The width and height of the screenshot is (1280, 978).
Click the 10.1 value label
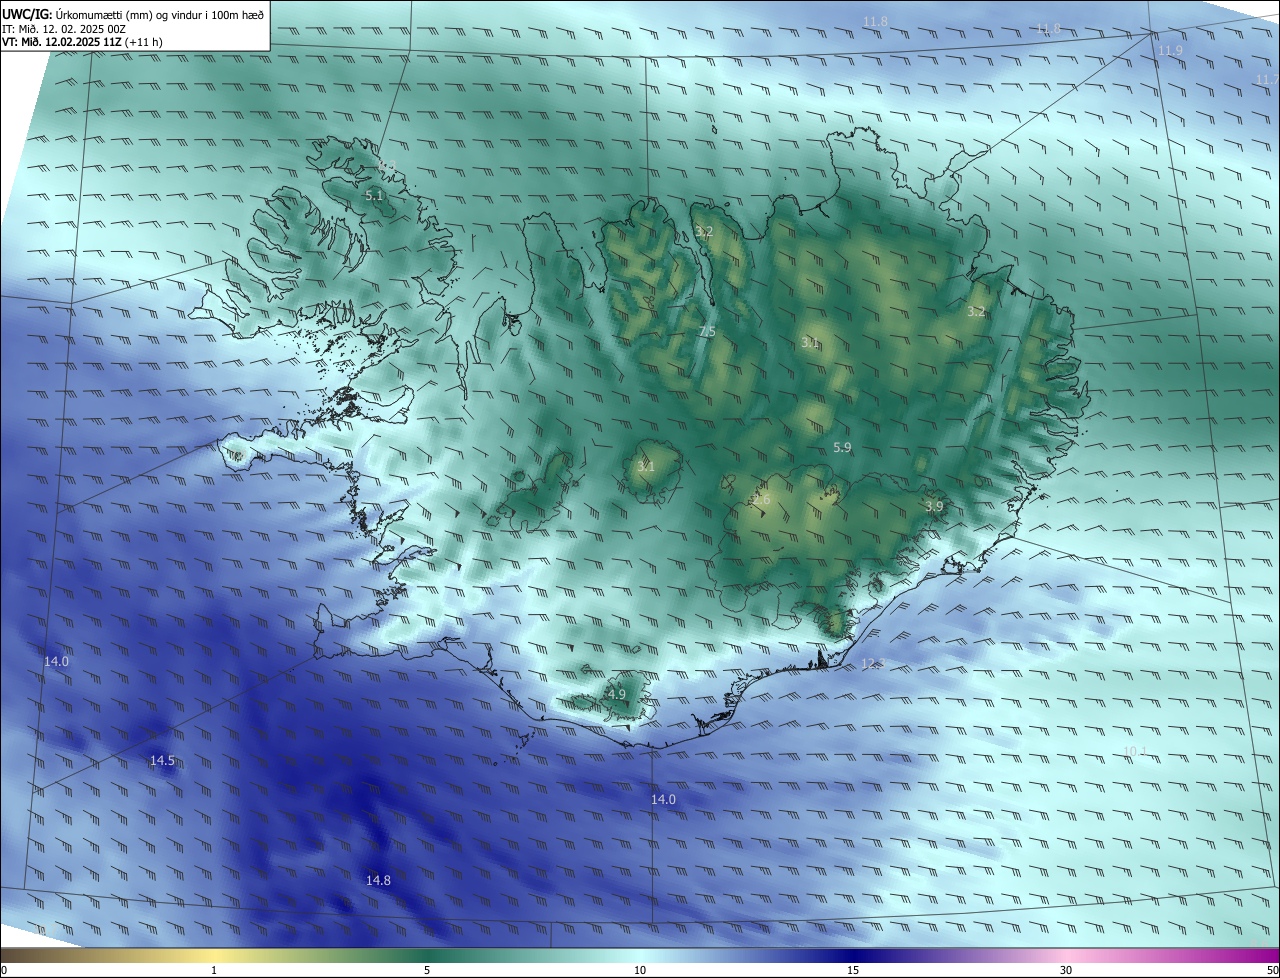pyautogui.click(x=1134, y=751)
